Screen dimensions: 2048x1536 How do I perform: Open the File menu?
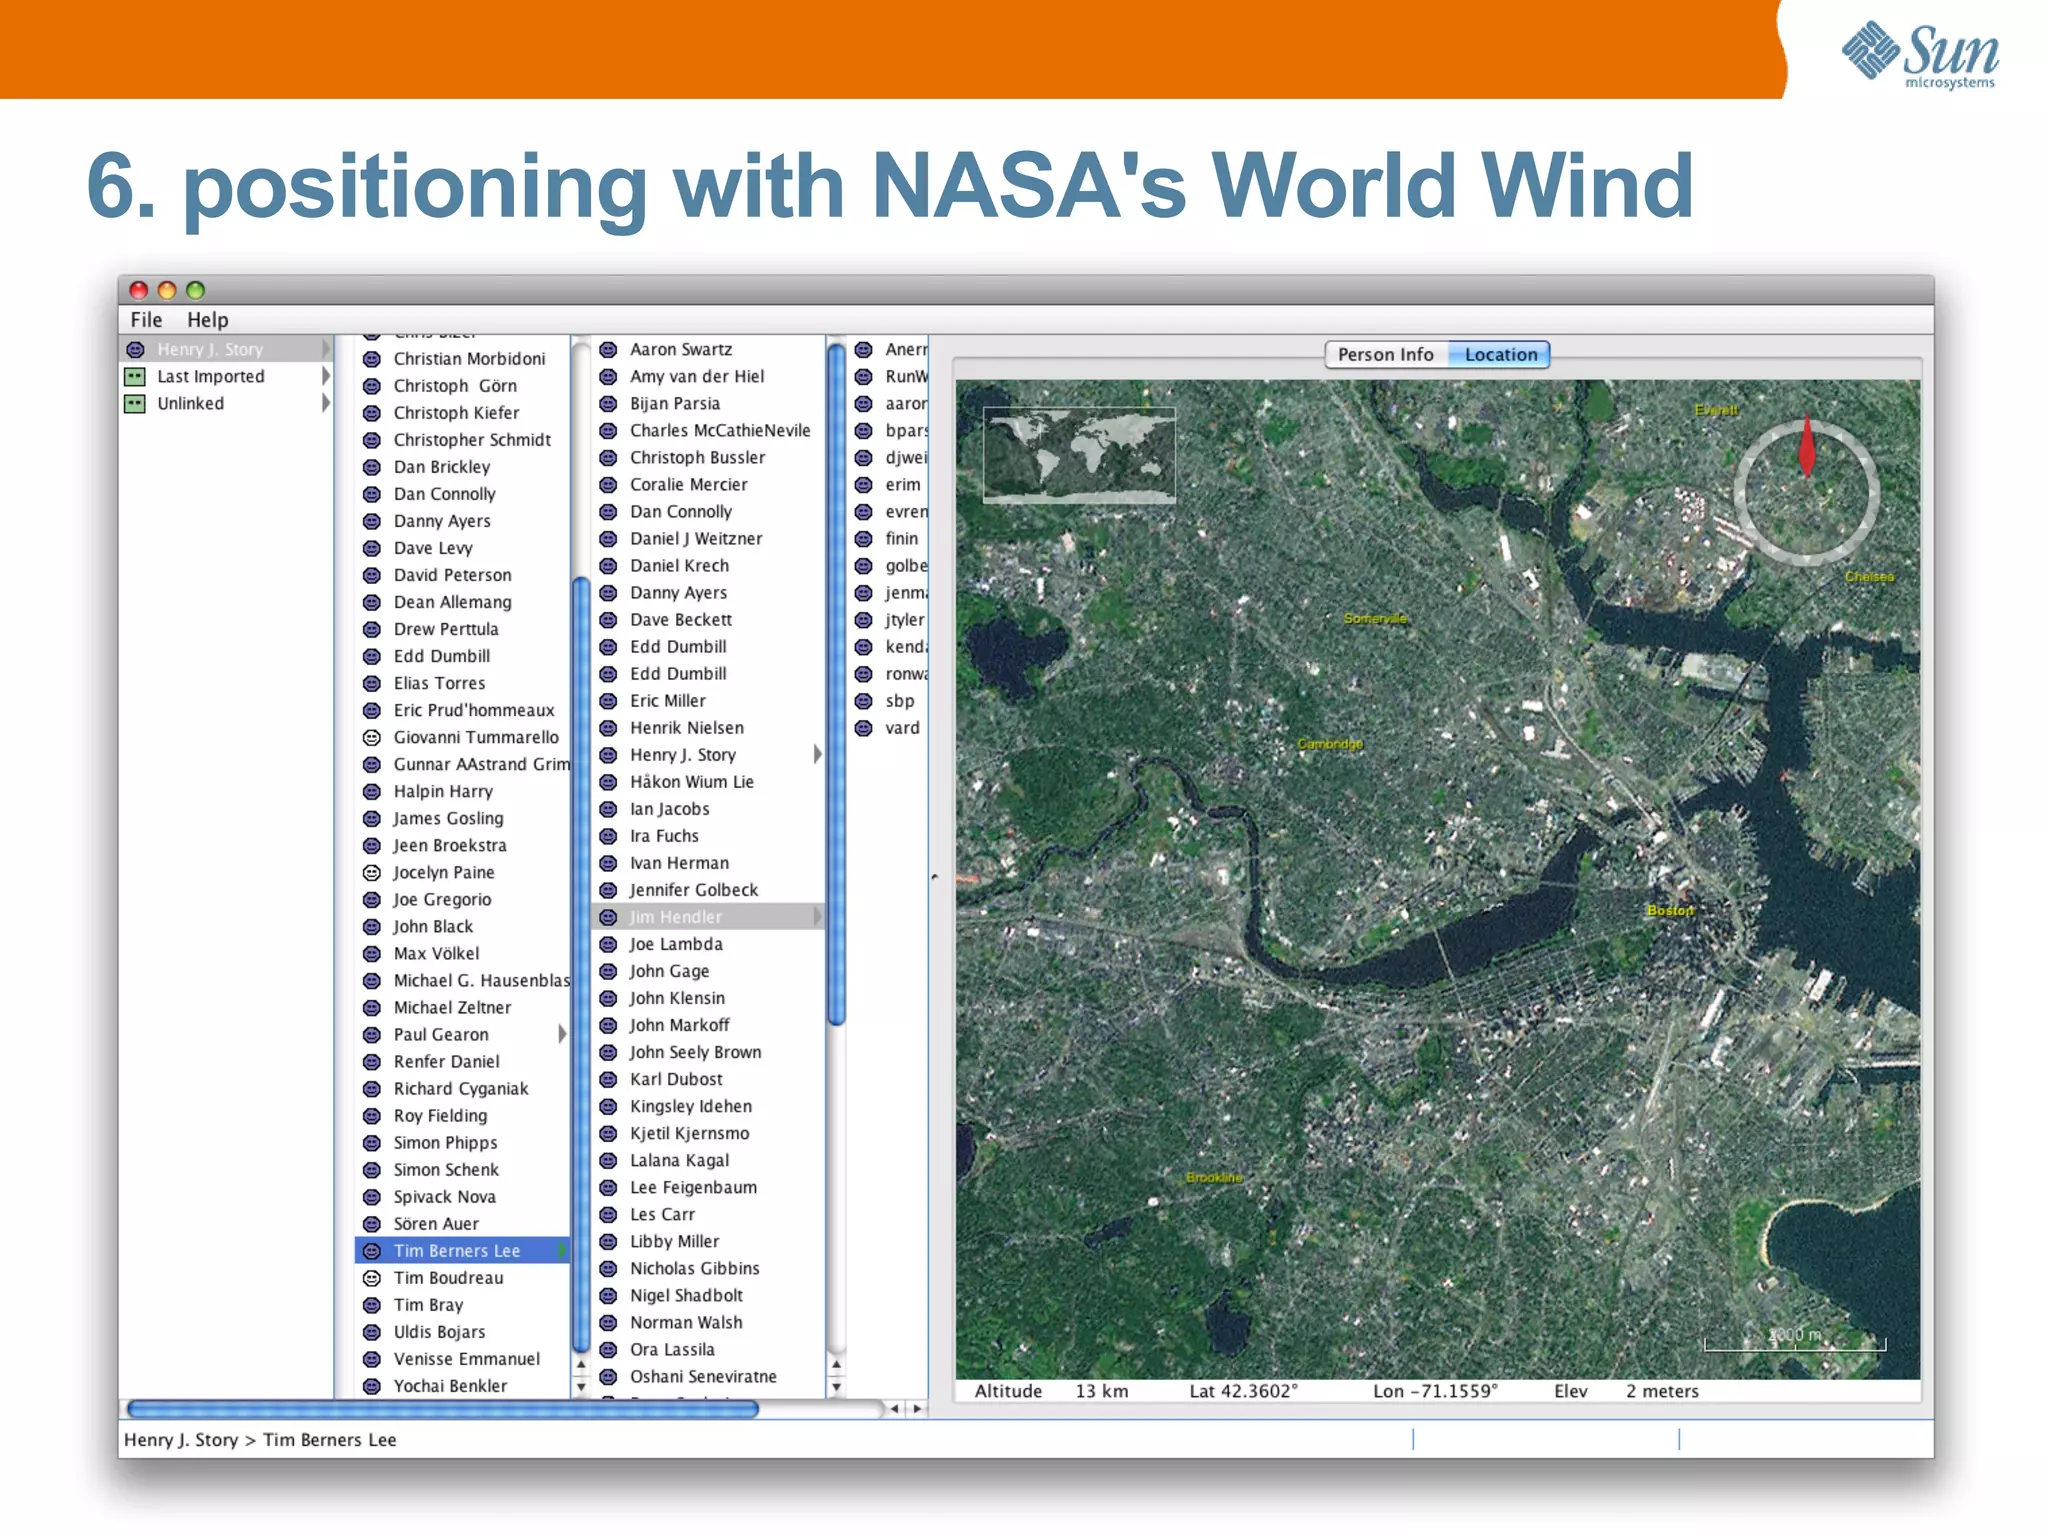point(146,320)
